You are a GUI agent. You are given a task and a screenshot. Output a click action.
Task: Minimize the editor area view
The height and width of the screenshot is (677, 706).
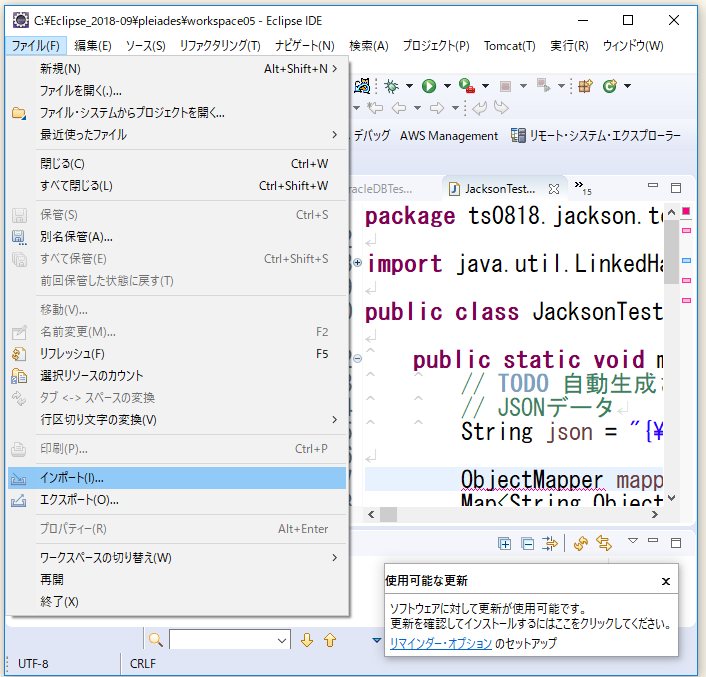pos(652,185)
